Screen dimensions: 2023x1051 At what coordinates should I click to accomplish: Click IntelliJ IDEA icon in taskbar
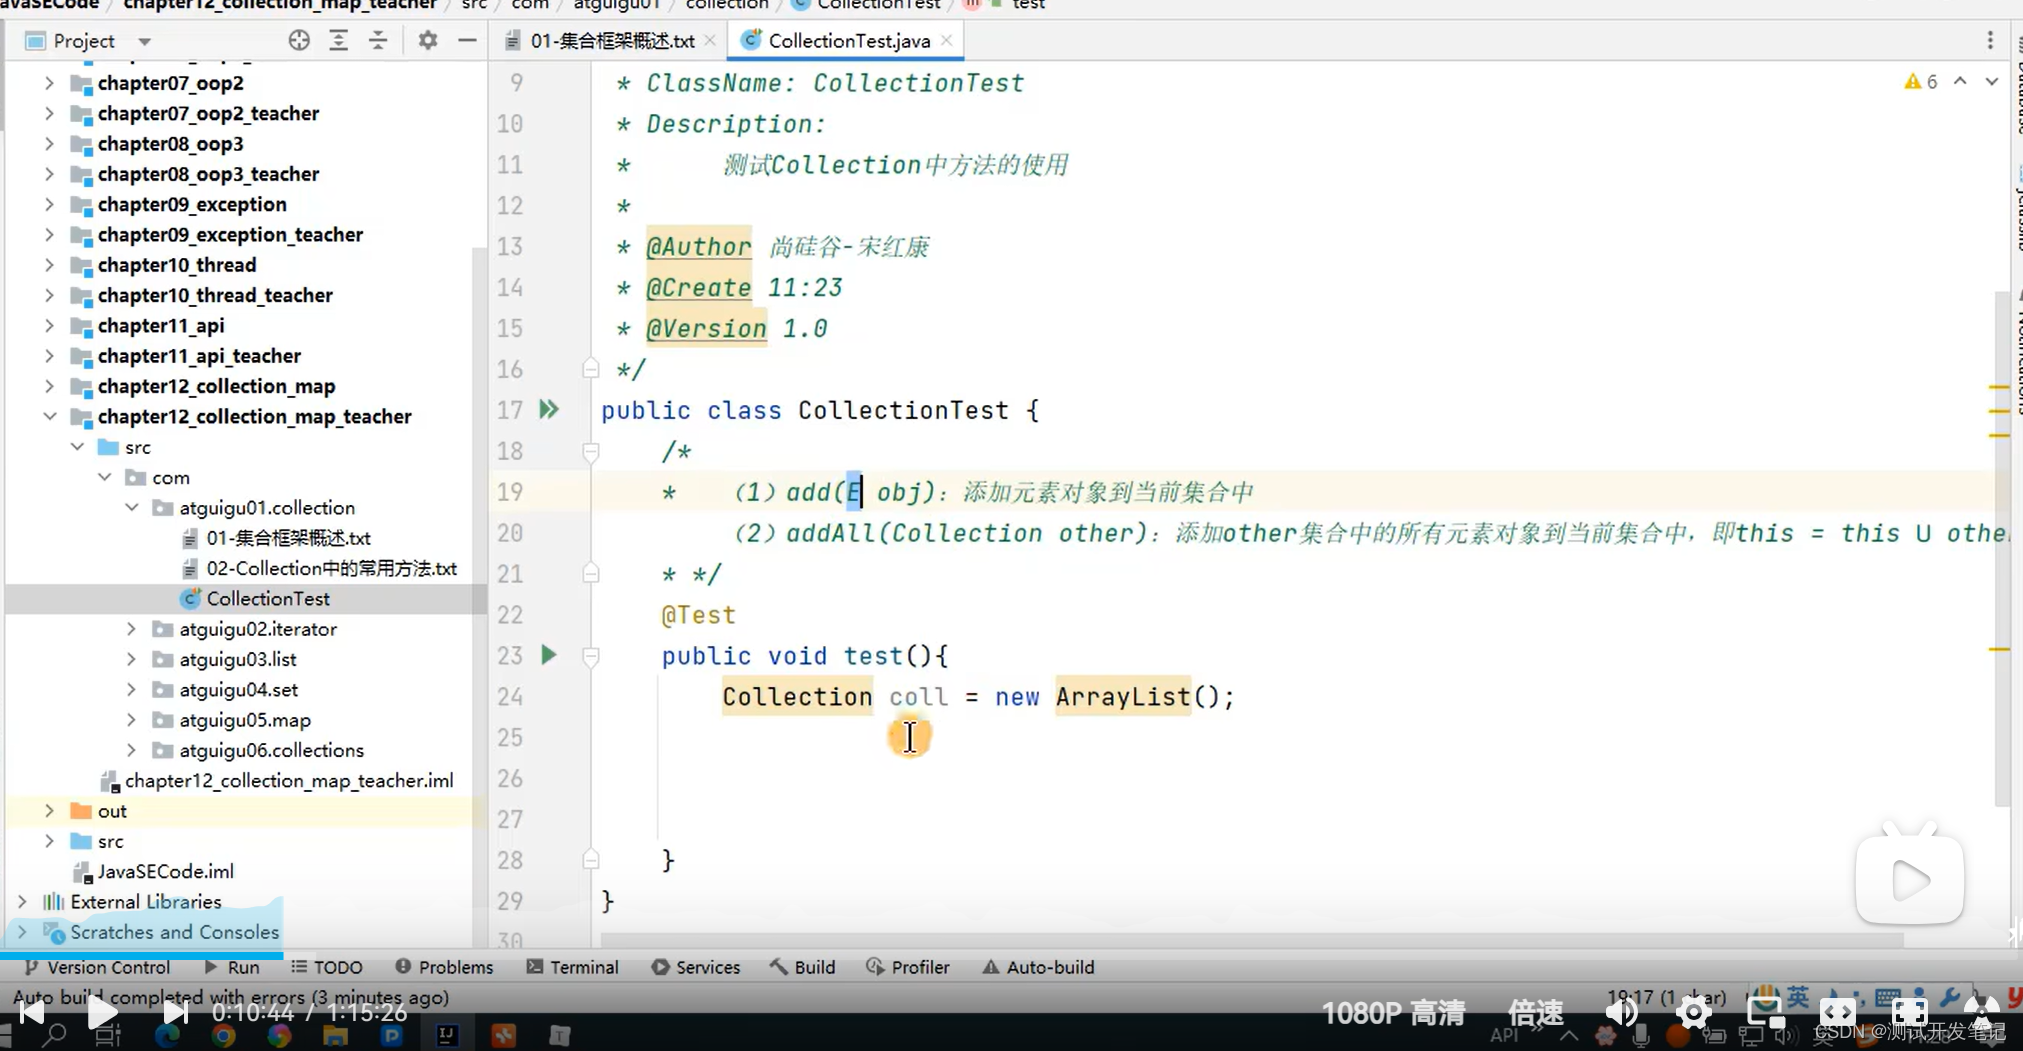tap(447, 1036)
